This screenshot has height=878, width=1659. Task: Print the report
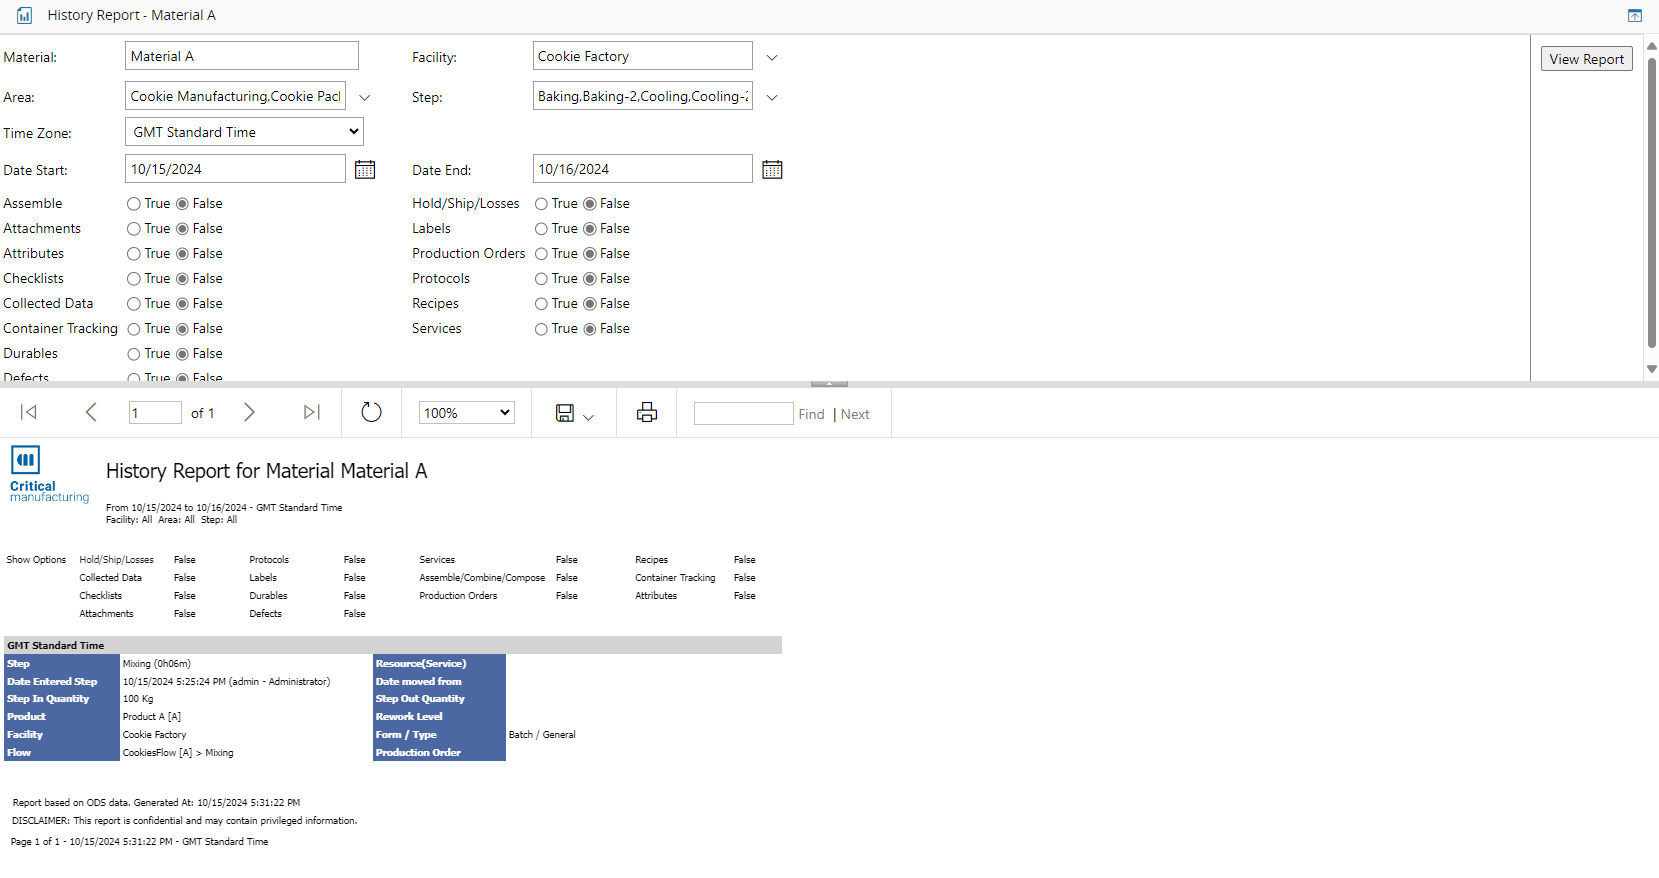pyautogui.click(x=647, y=413)
